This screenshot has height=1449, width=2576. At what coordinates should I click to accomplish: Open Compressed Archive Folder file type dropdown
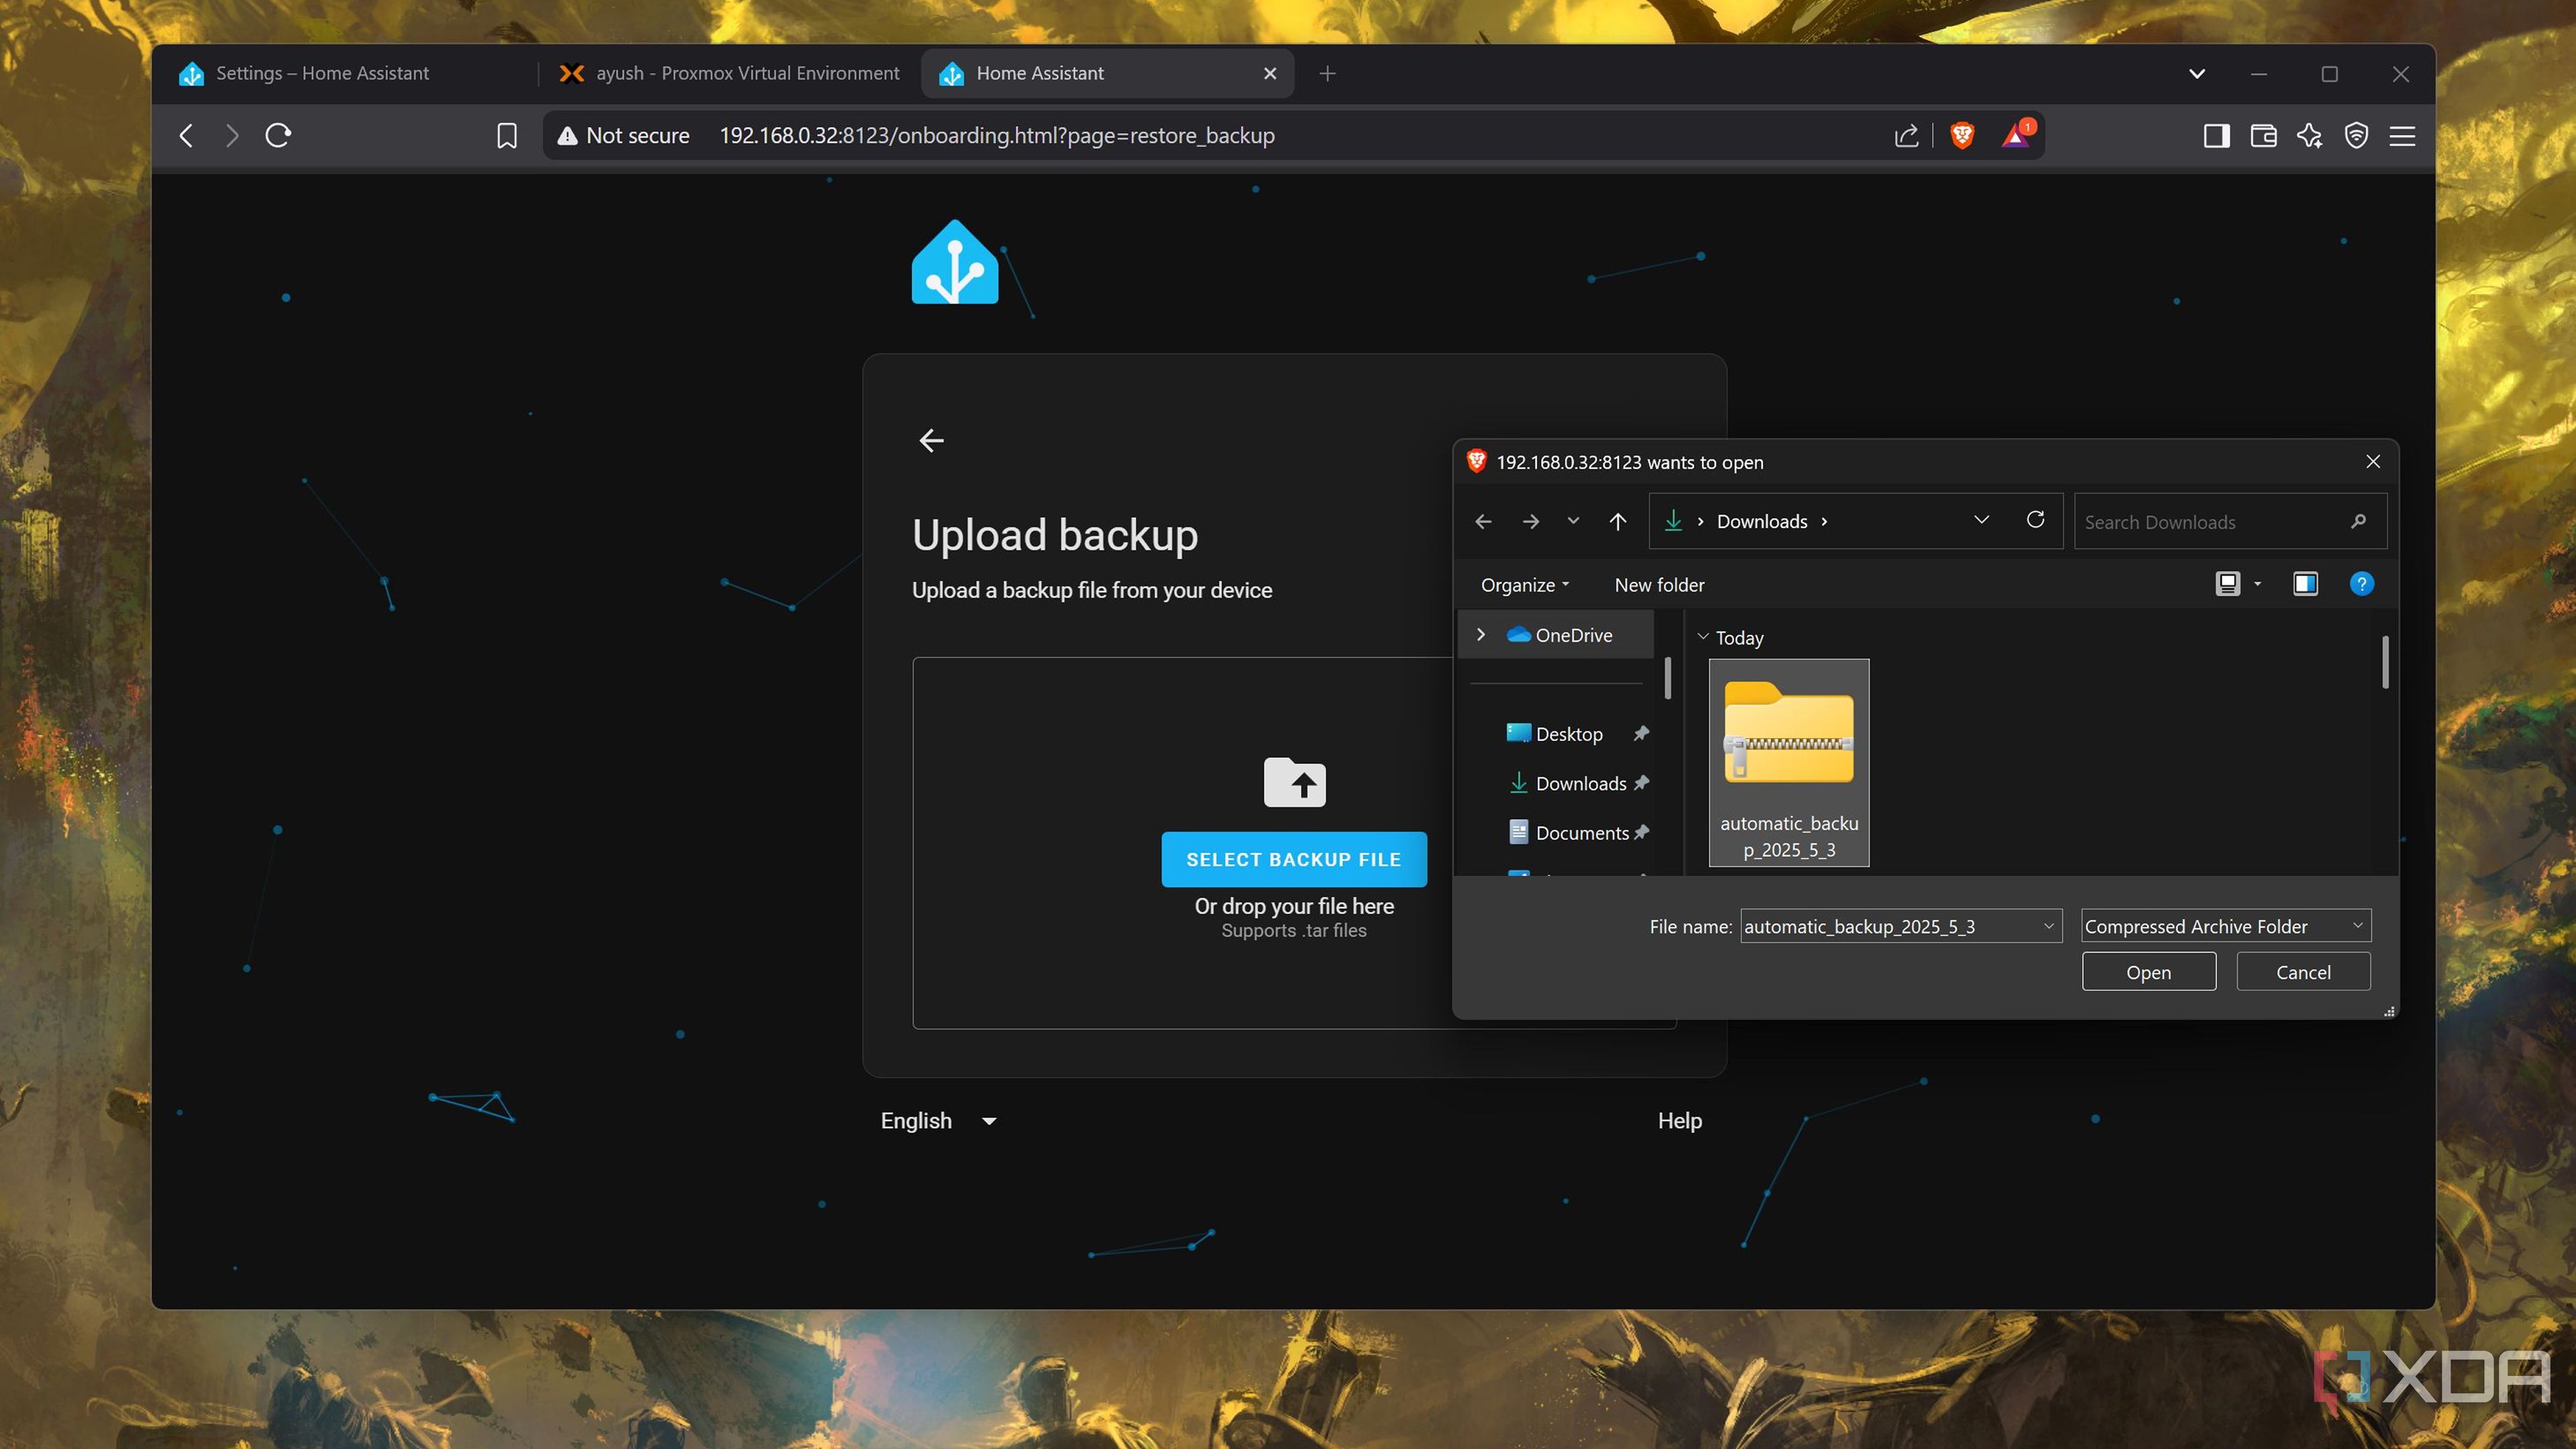(2225, 926)
